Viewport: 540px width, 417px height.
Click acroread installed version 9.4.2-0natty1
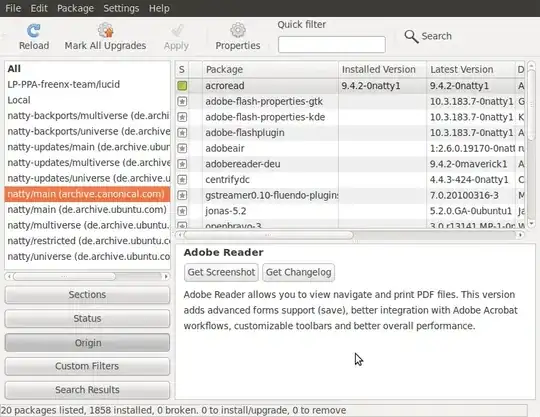371,86
